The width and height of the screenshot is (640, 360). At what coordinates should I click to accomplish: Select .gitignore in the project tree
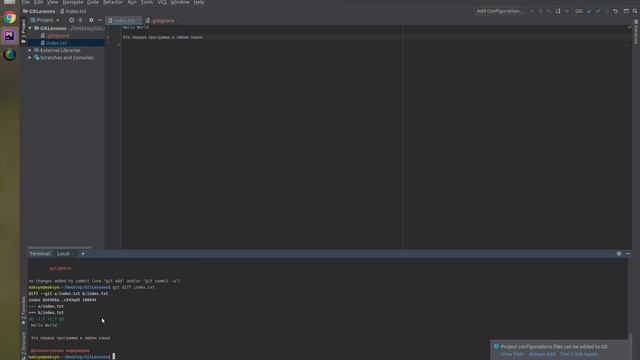58,36
